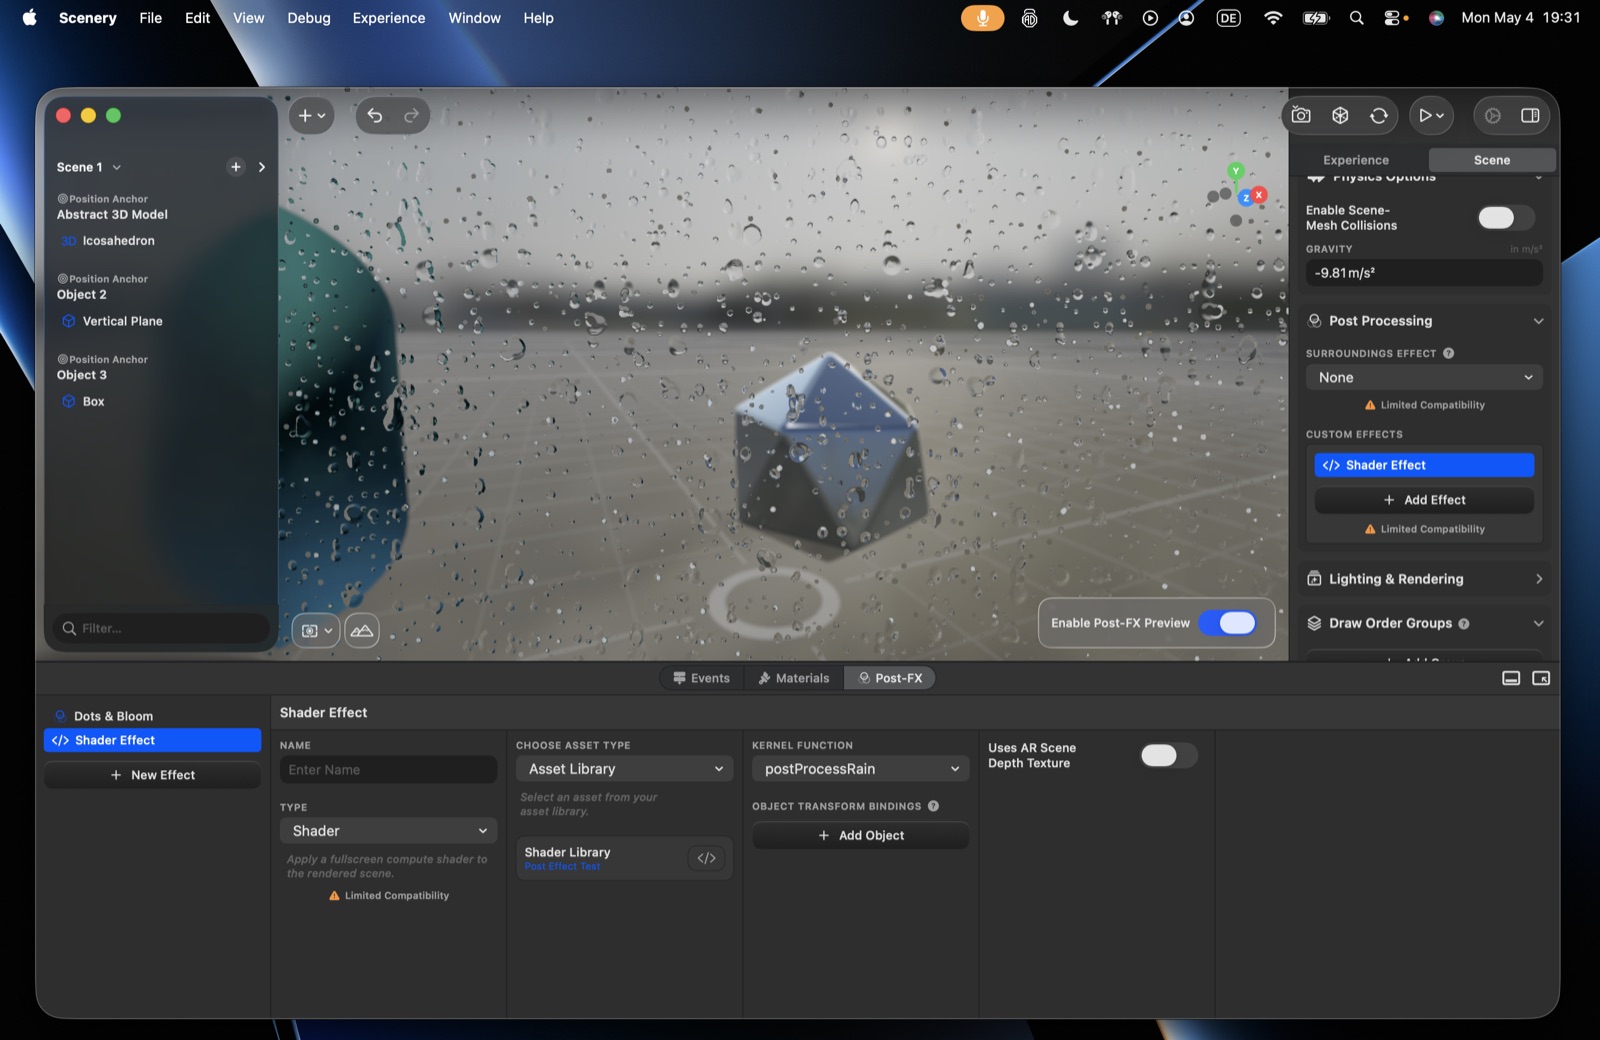Click the dimmed circular icon beside the inspector toggle
The image size is (1600, 1040).
pyautogui.click(x=1493, y=116)
